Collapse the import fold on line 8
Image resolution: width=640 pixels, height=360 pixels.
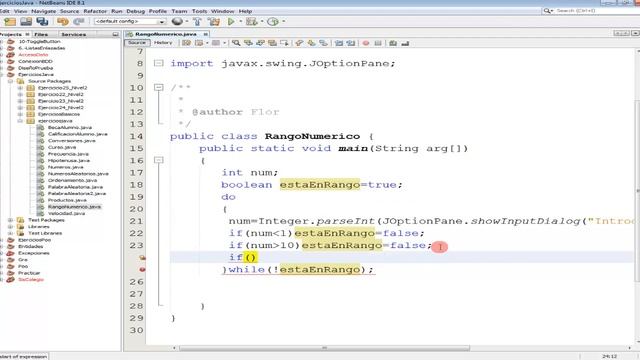click(158, 63)
